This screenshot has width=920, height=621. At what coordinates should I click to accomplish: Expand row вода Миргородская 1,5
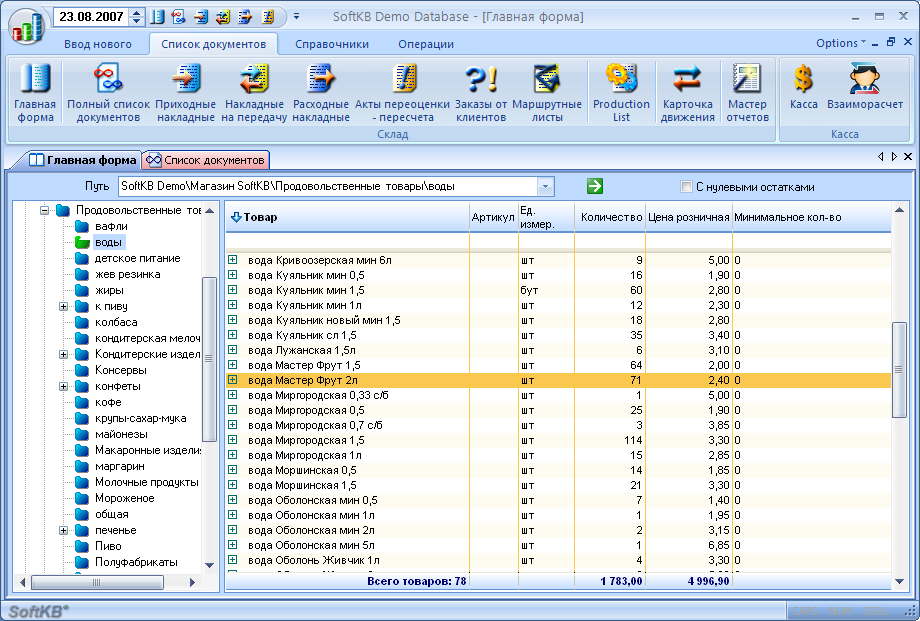[x=232, y=440]
